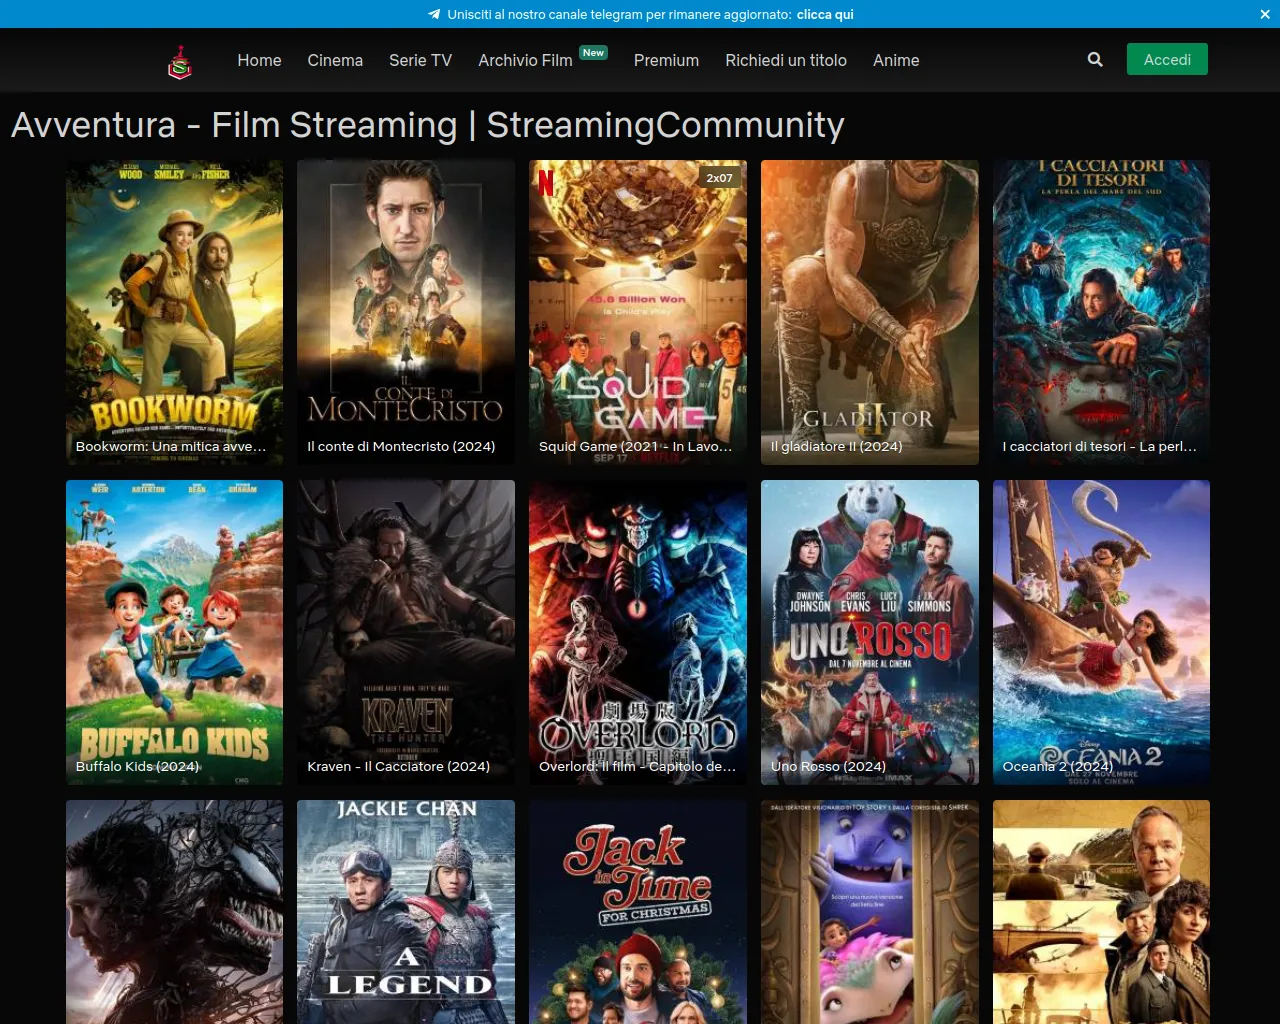1280x1024 pixels.
Task: Dismiss the telegram banner with the X
Action: [1265, 14]
